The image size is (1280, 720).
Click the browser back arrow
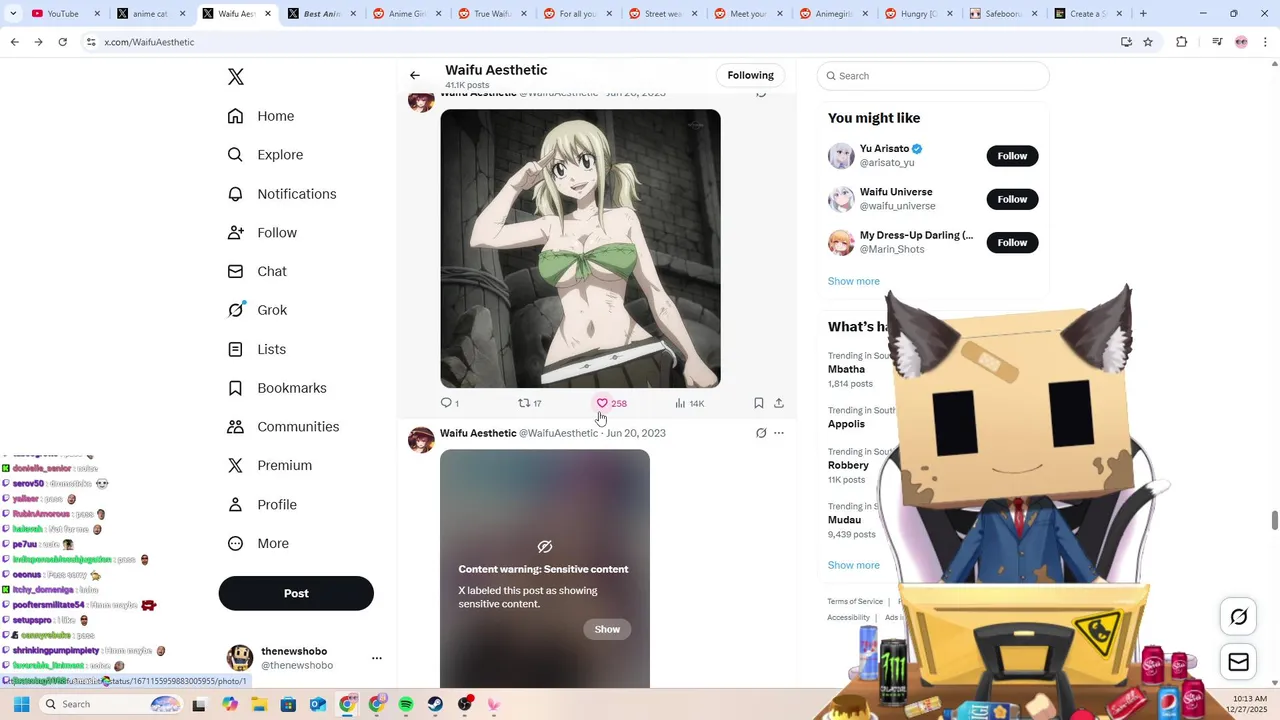pos(14,42)
